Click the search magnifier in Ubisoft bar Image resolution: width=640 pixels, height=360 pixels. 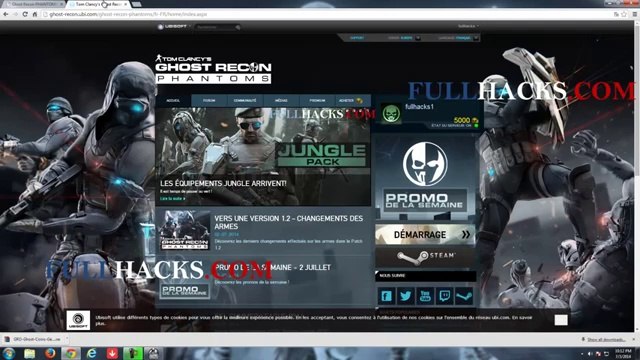(x=238, y=27)
